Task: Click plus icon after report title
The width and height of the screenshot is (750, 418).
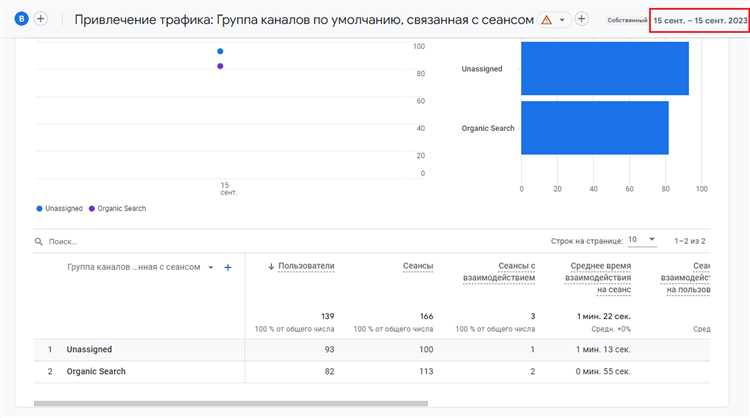Action: tap(581, 19)
